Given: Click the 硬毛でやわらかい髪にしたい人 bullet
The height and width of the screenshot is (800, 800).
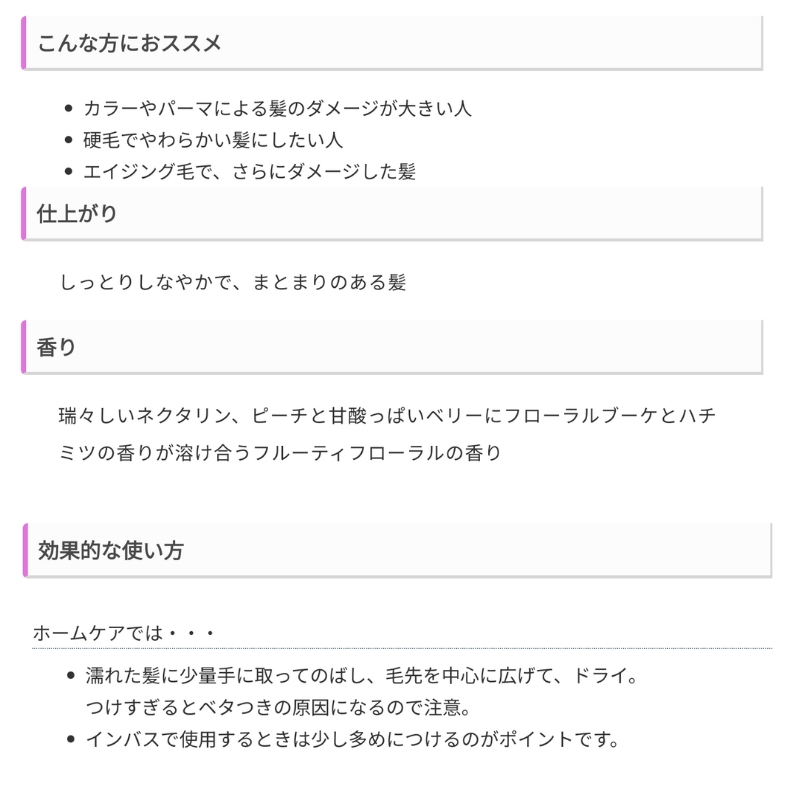Looking at the screenshot, I should [213, 140].
